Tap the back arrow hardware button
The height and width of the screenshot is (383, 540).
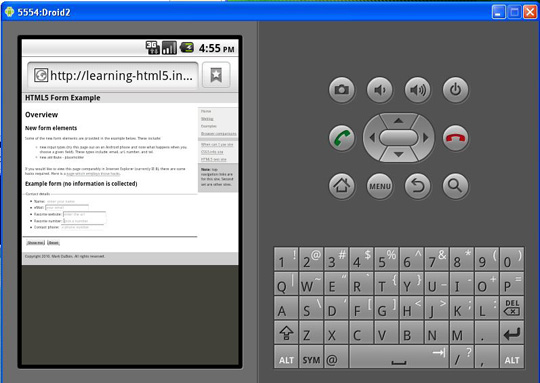417,186
